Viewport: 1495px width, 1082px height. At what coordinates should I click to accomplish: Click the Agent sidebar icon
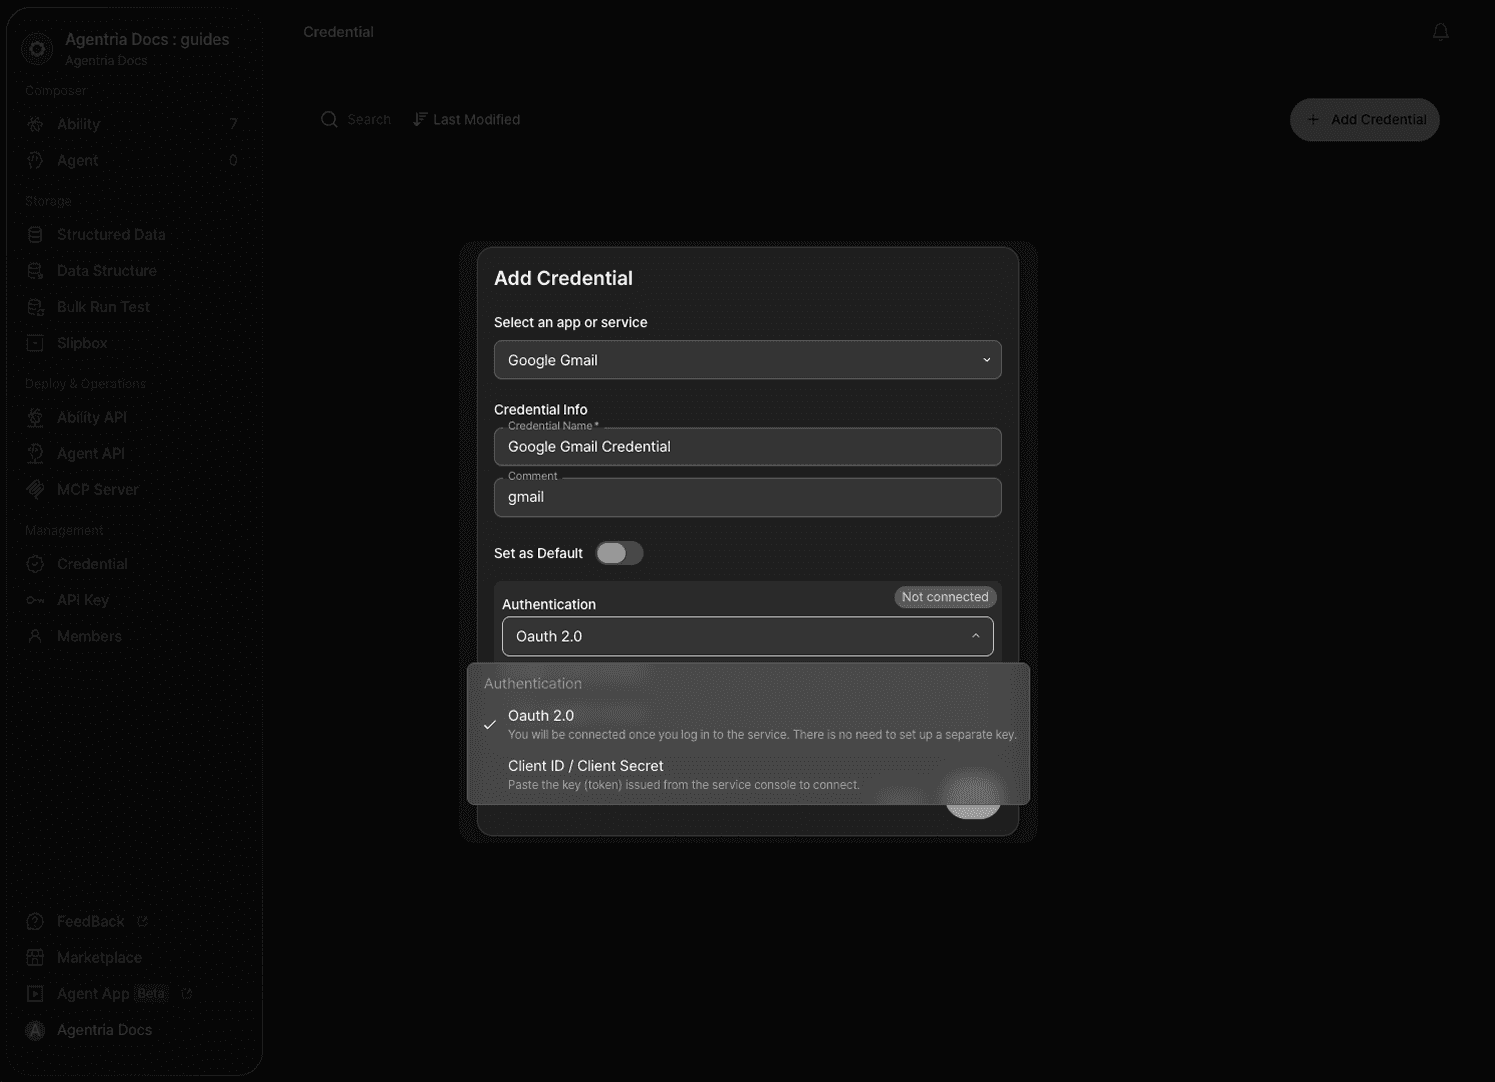coord(35,160)
